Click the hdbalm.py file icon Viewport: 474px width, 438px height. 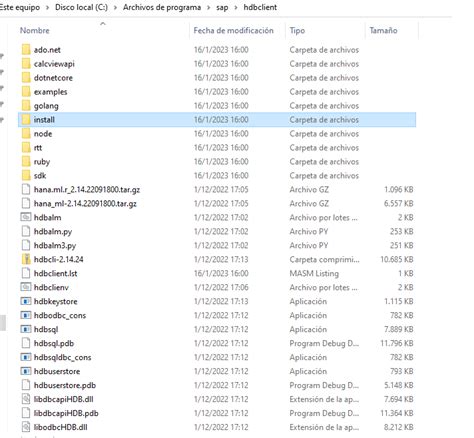coord(26,231)
